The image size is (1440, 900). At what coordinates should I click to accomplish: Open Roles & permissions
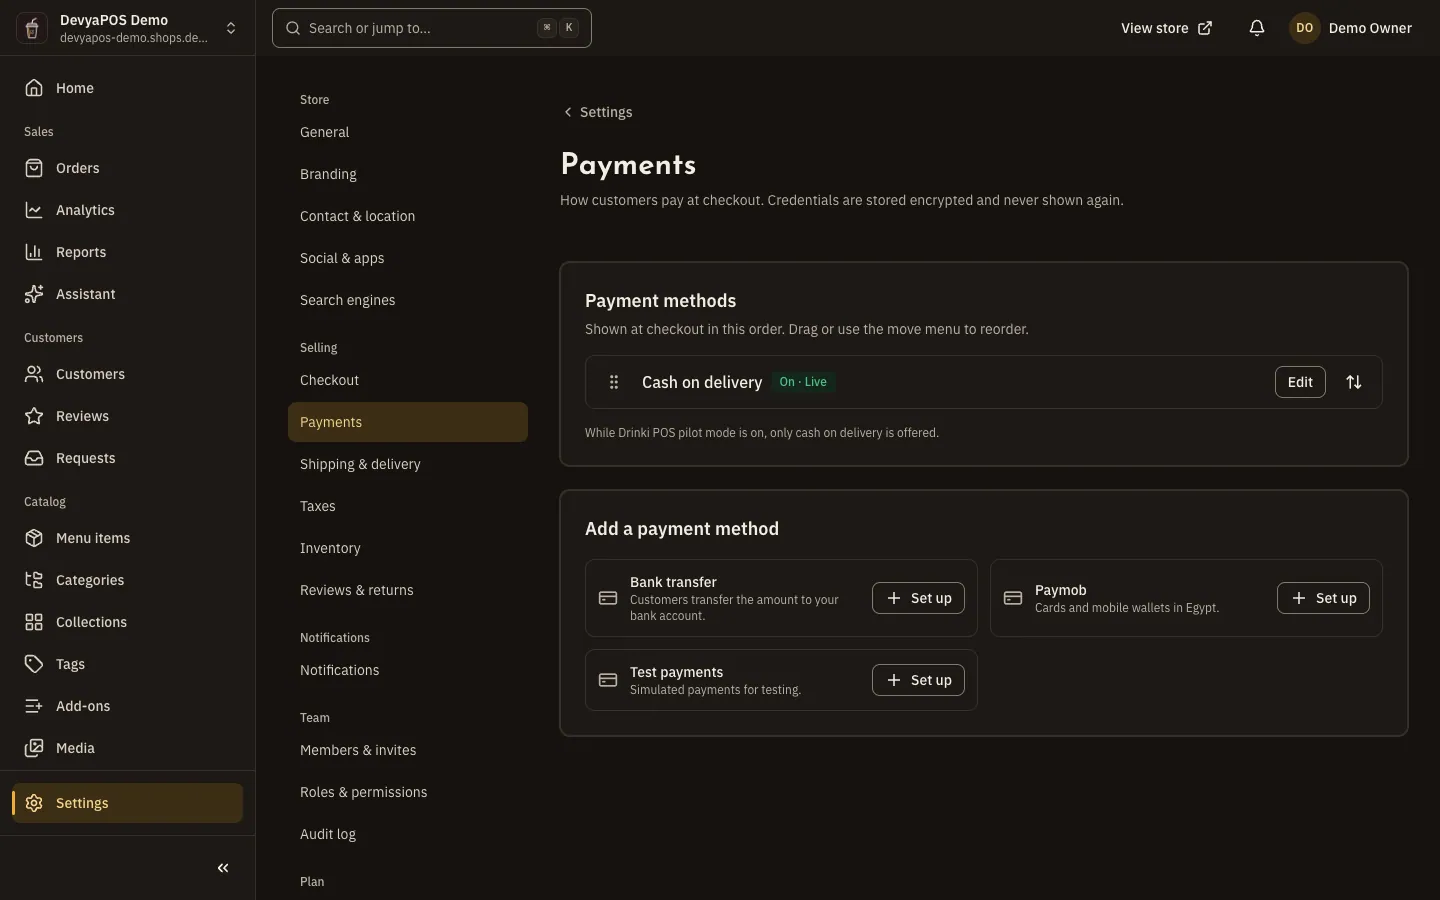pos(408,792)
